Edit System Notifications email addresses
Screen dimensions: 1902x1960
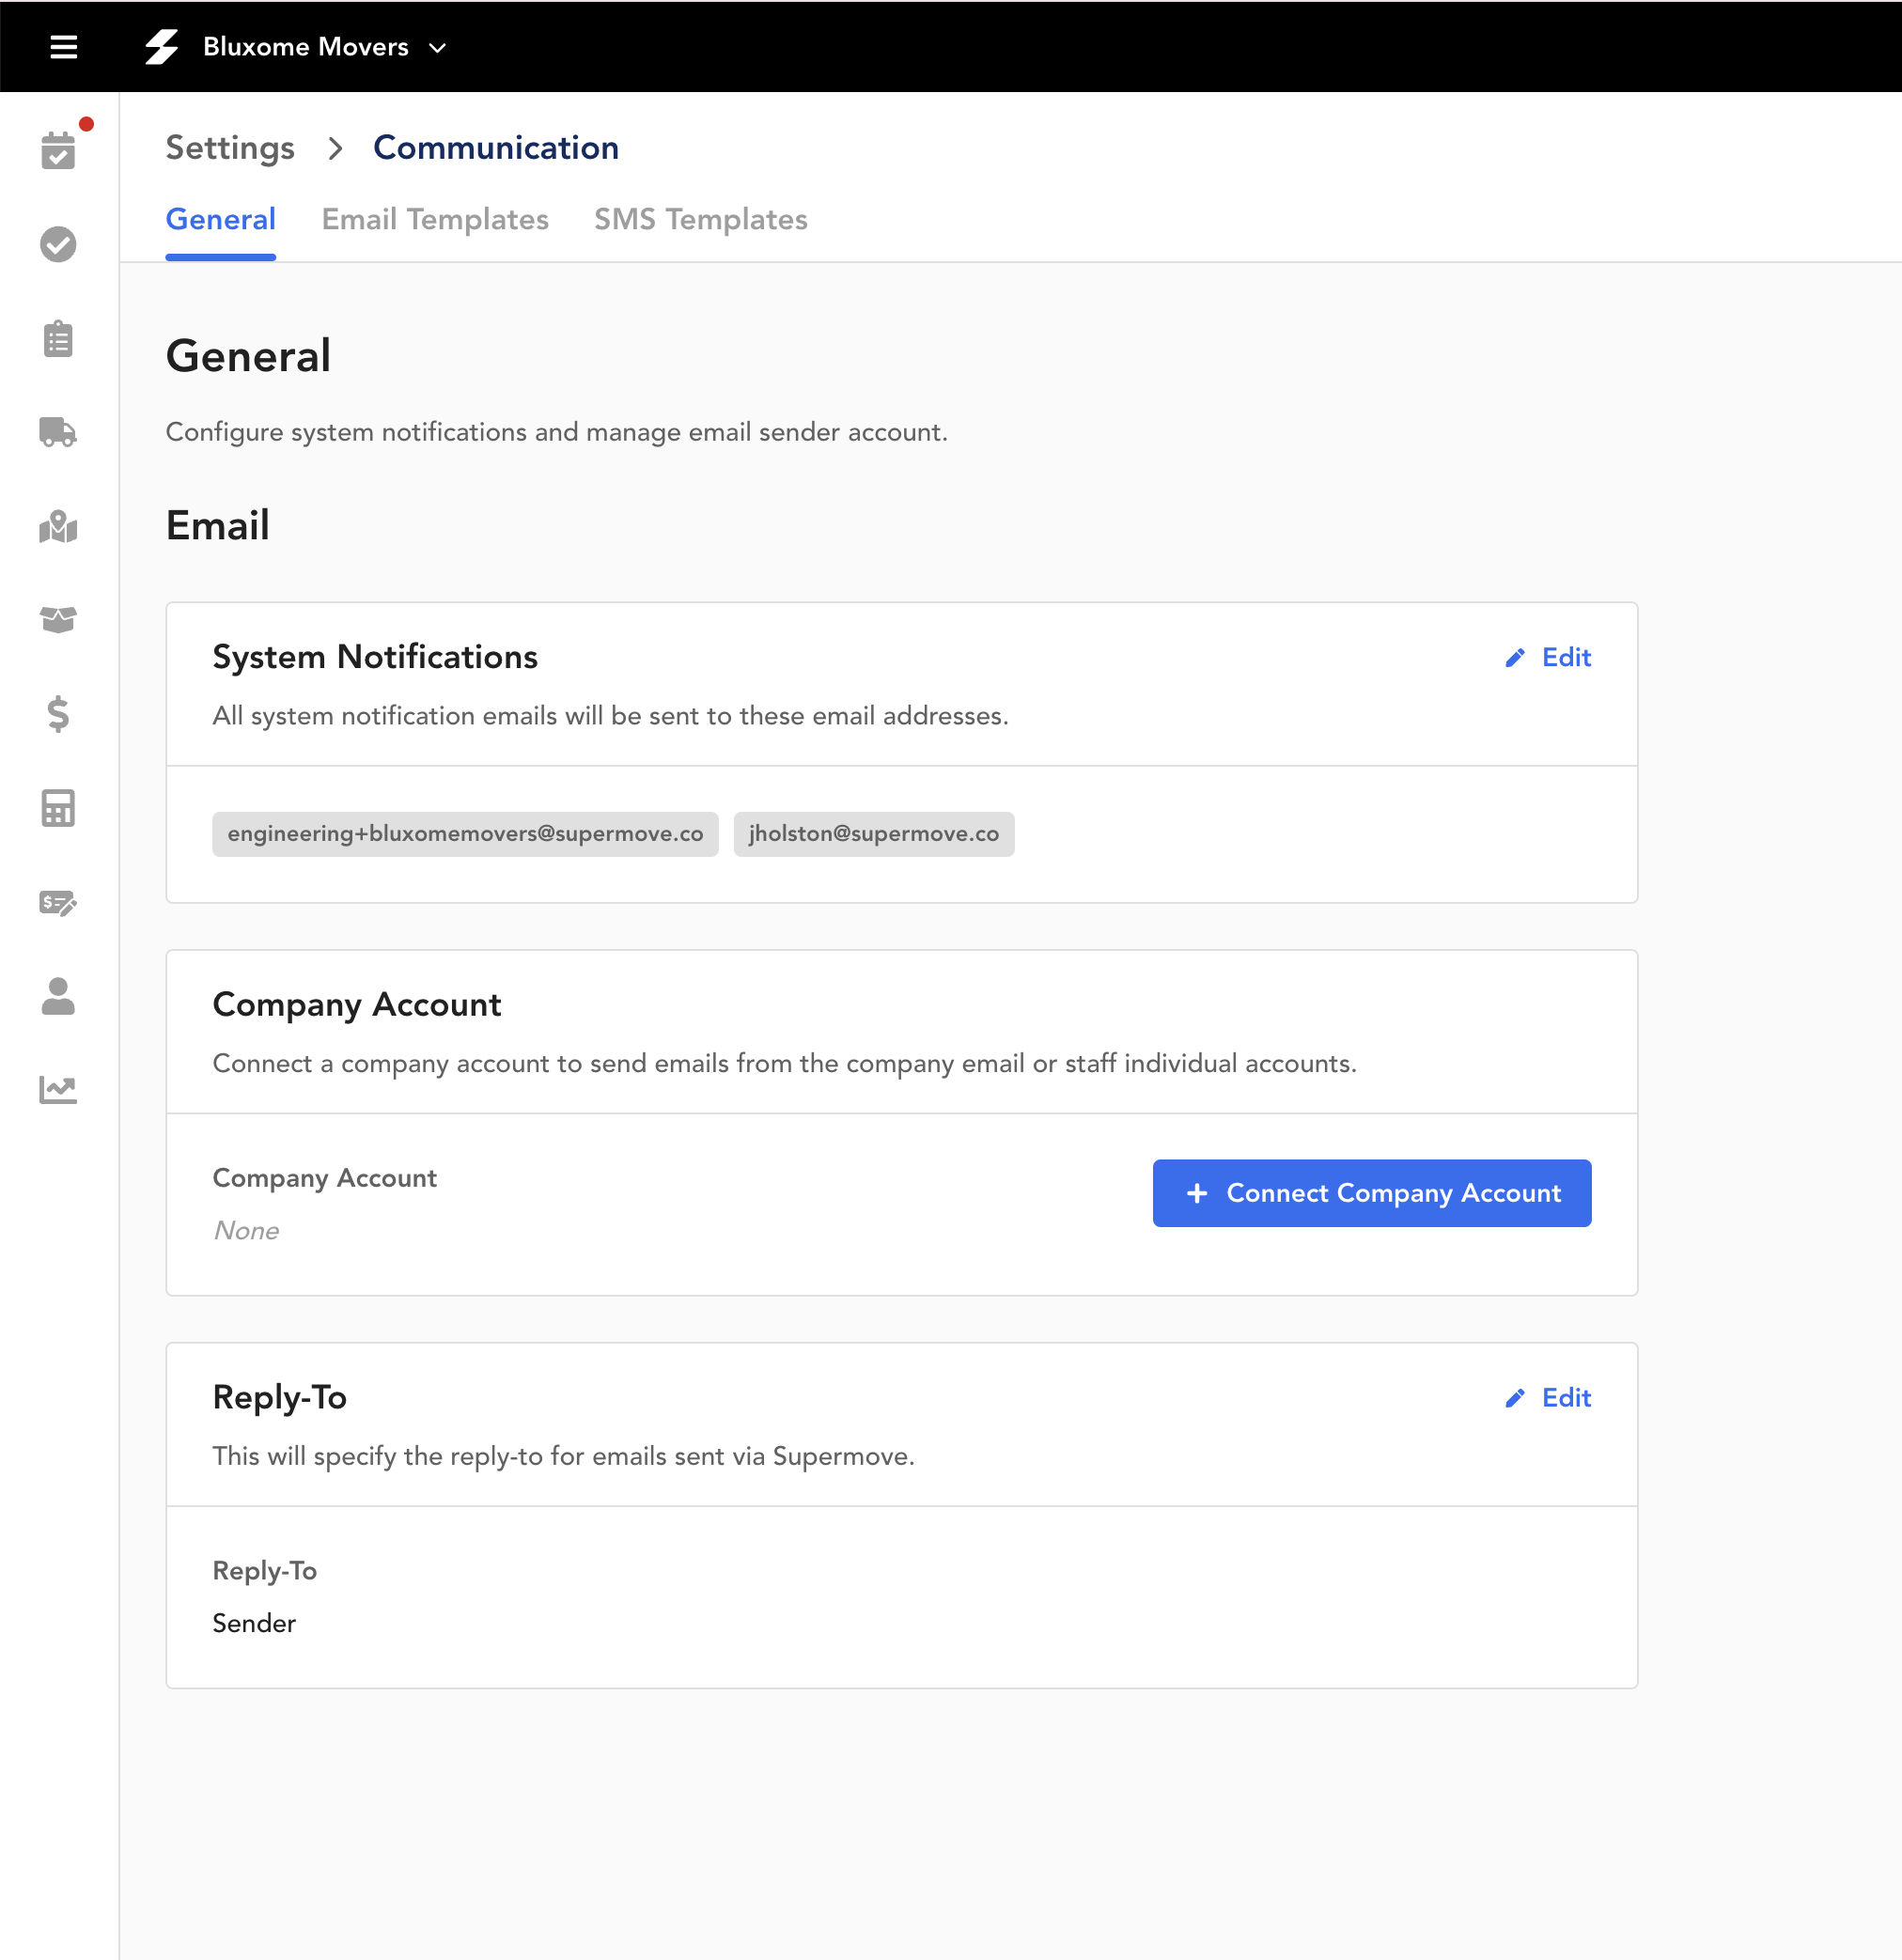(x=1547, y=657)
